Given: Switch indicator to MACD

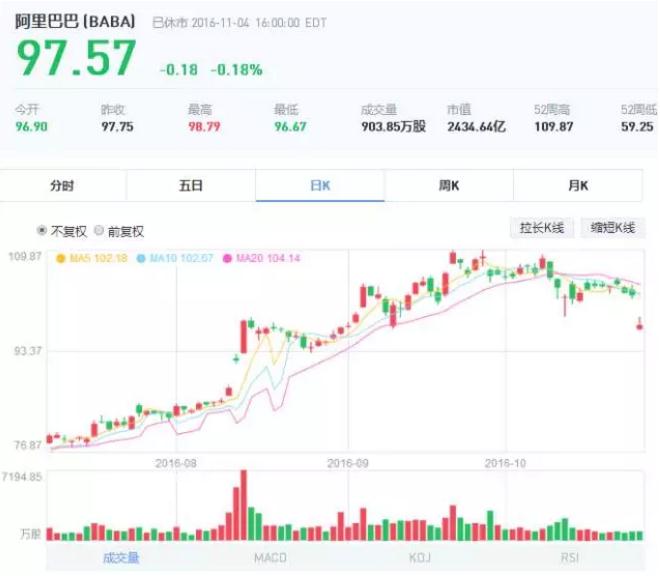Looking at the screenshot, I should (x=270, y=558).
